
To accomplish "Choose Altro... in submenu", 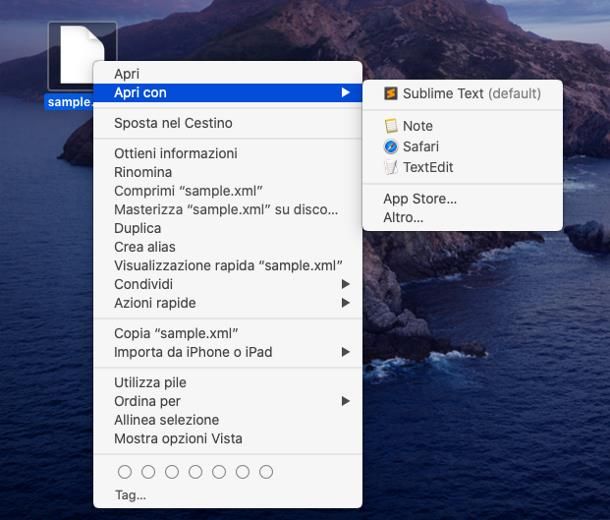I will [463, 217].
